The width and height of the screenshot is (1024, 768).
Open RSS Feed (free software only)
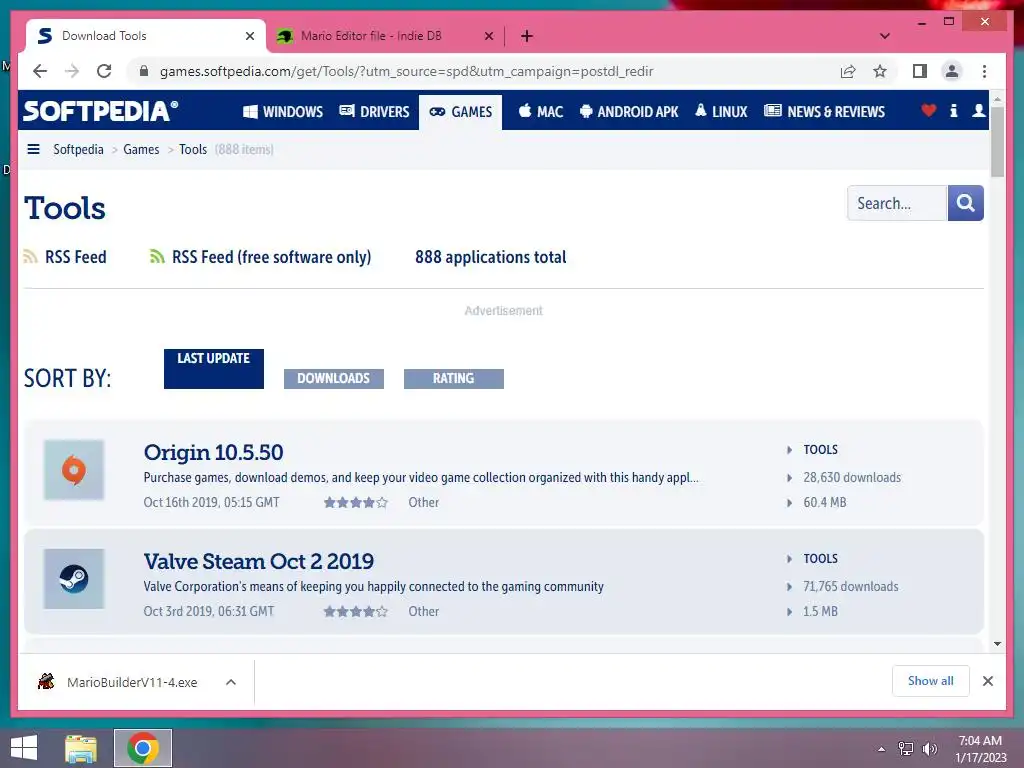tap(261, 257)
